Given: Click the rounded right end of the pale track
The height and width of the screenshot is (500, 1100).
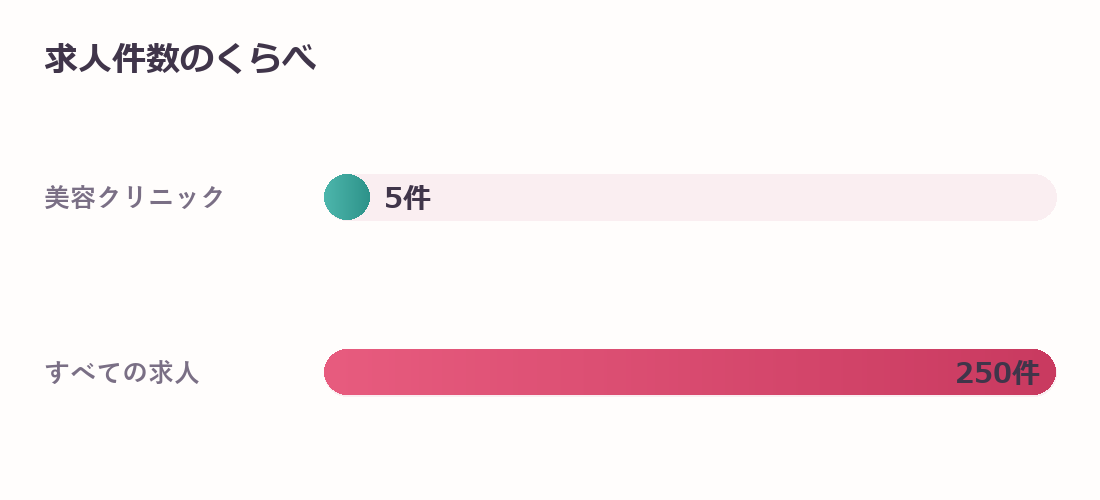Looking at the screenshot, I should pyautogui.click(x=1045, y=197).
